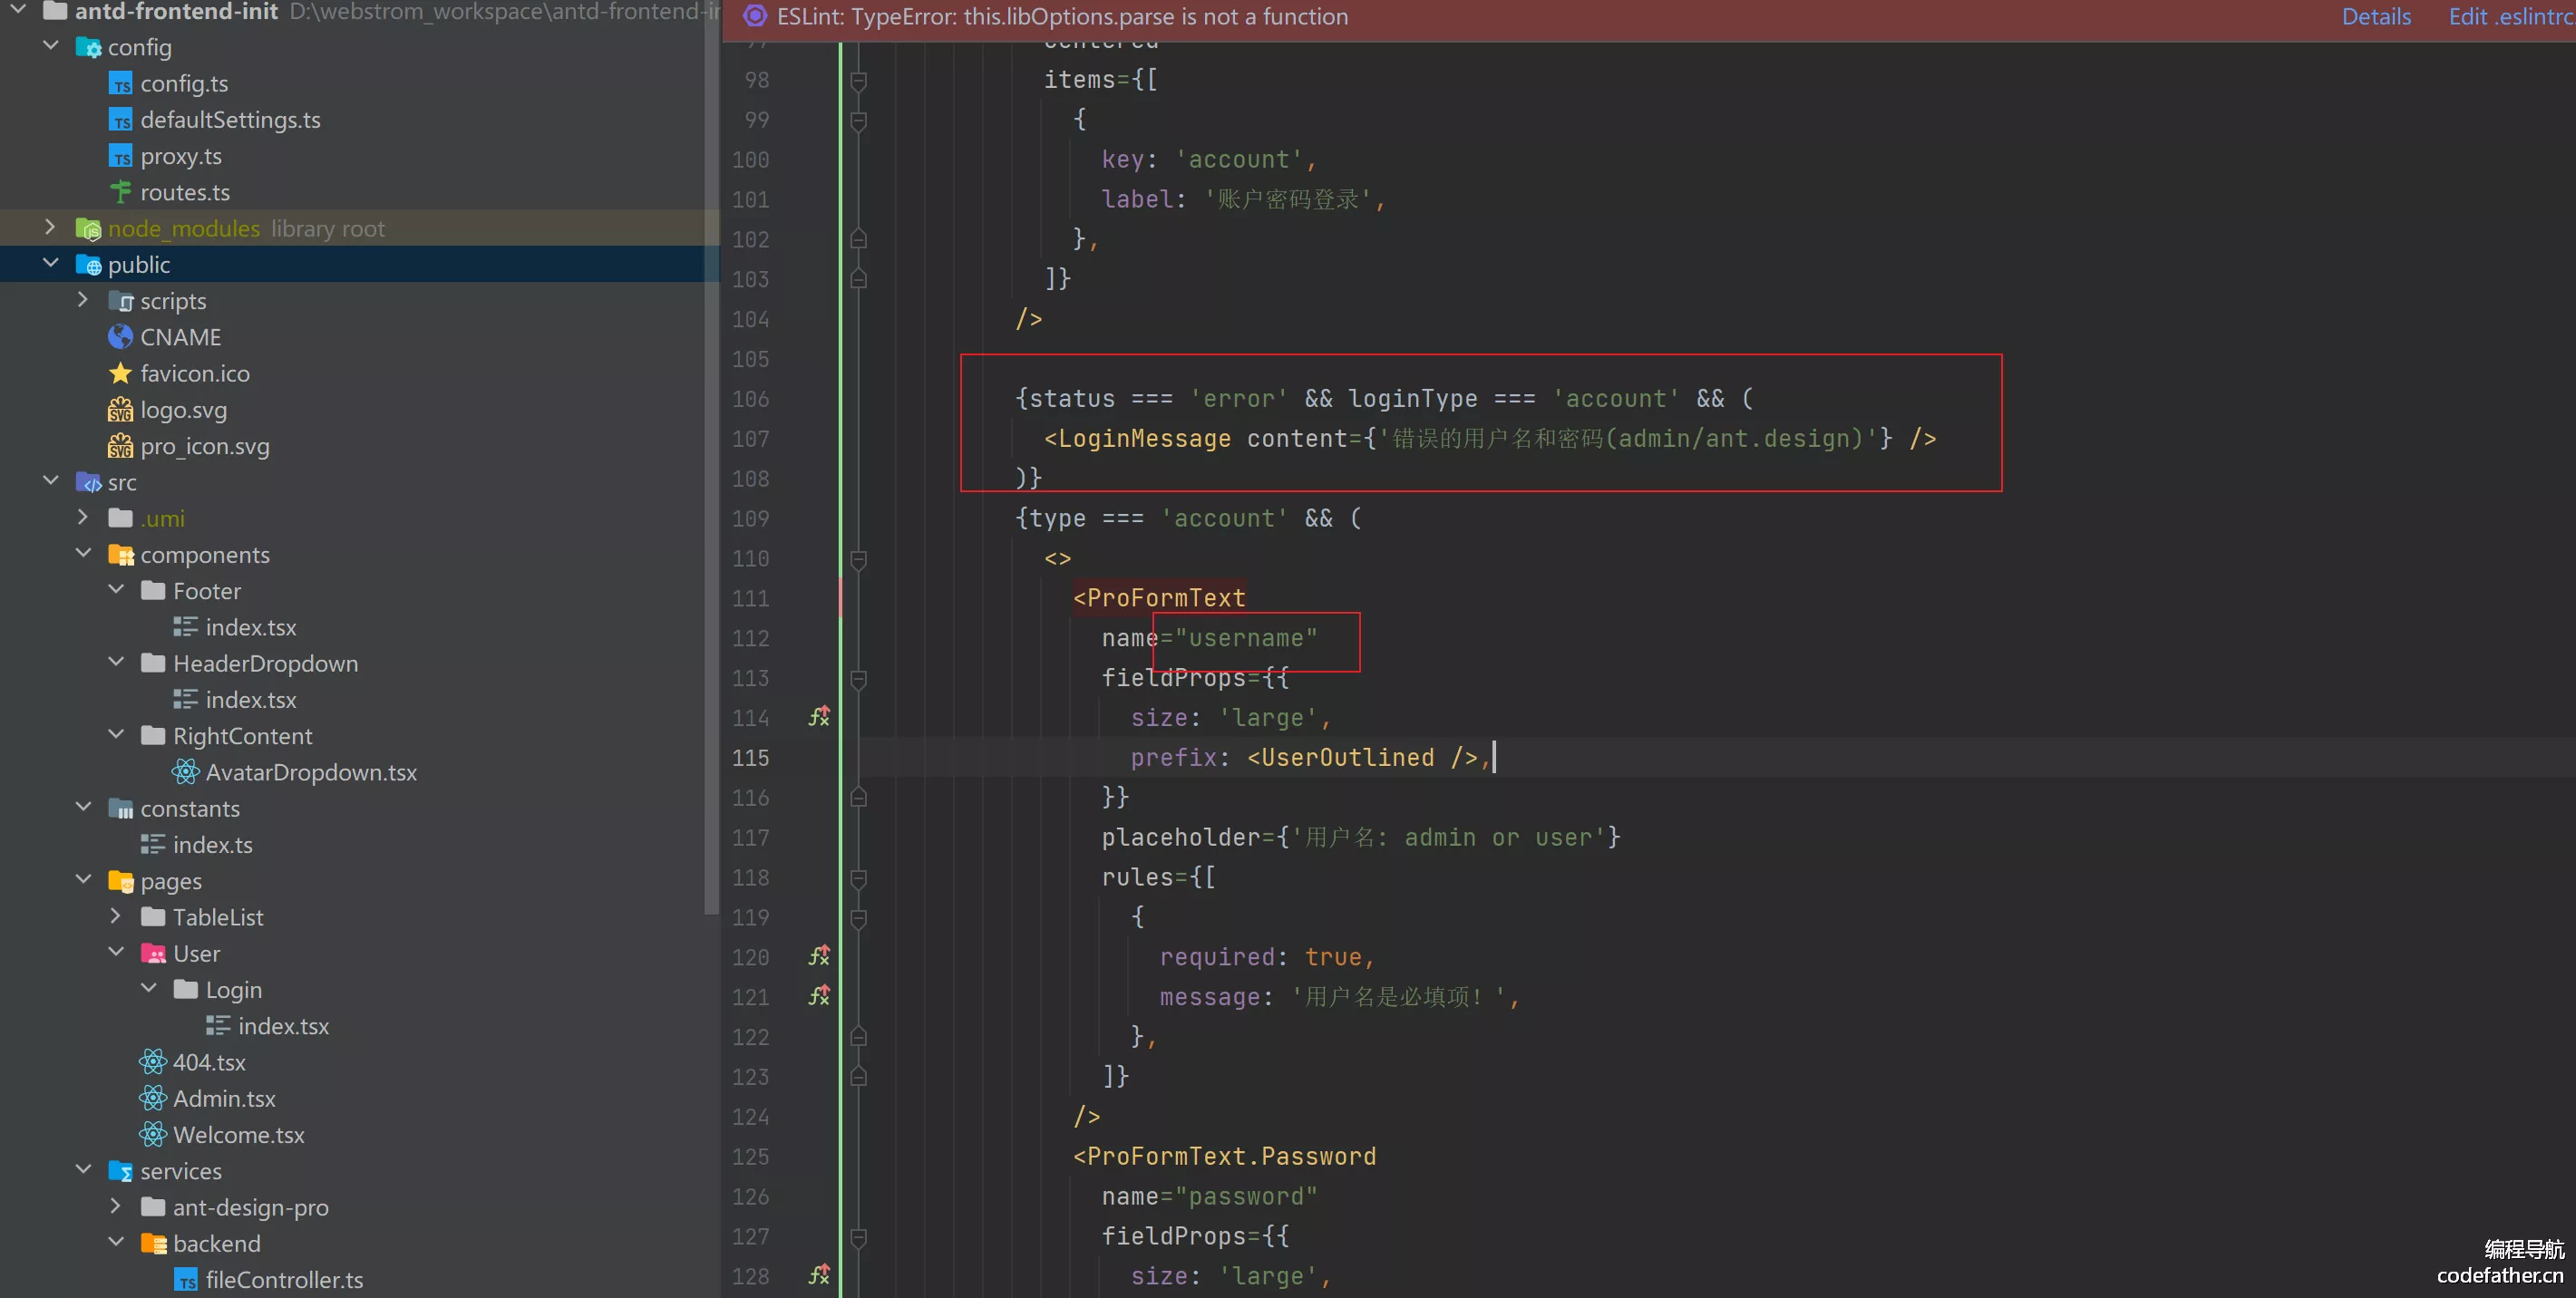Collapse the HeaderDropdown folder
2576x1298 pixels.
(116, 663)
